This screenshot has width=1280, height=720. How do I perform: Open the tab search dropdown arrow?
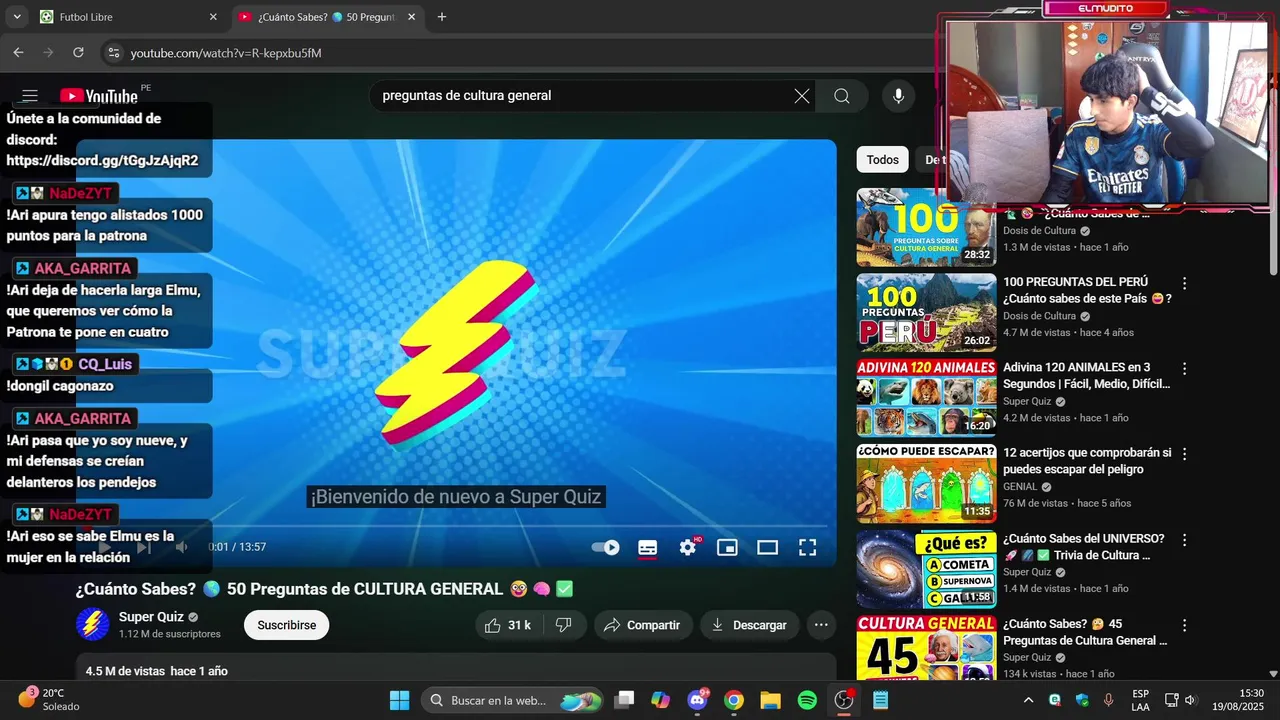click(17, 17)
